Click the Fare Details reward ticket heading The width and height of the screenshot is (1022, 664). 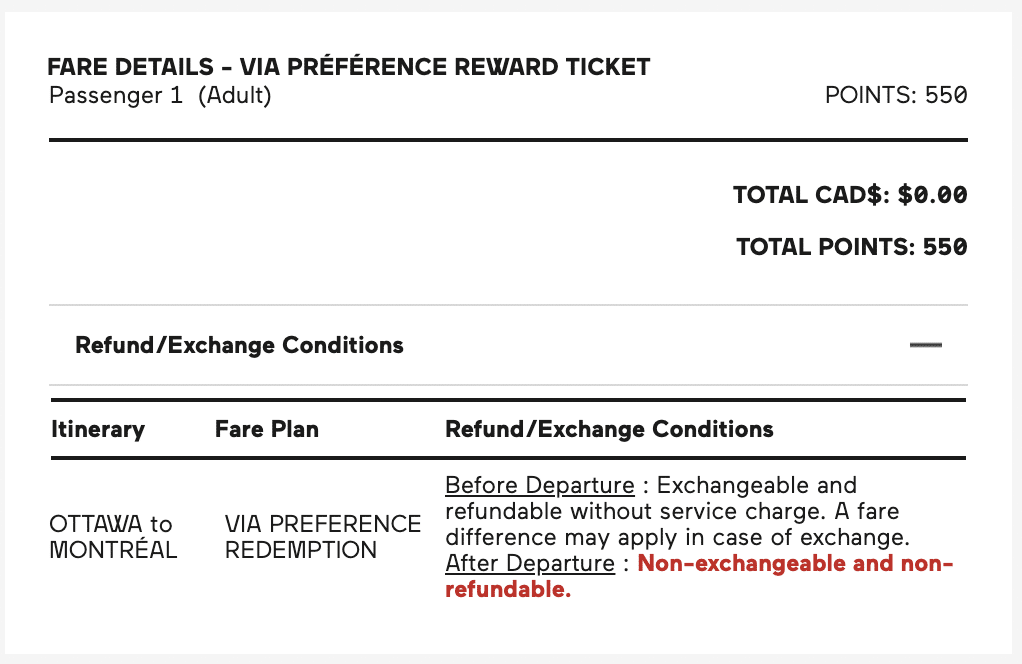tap(349, 68)
